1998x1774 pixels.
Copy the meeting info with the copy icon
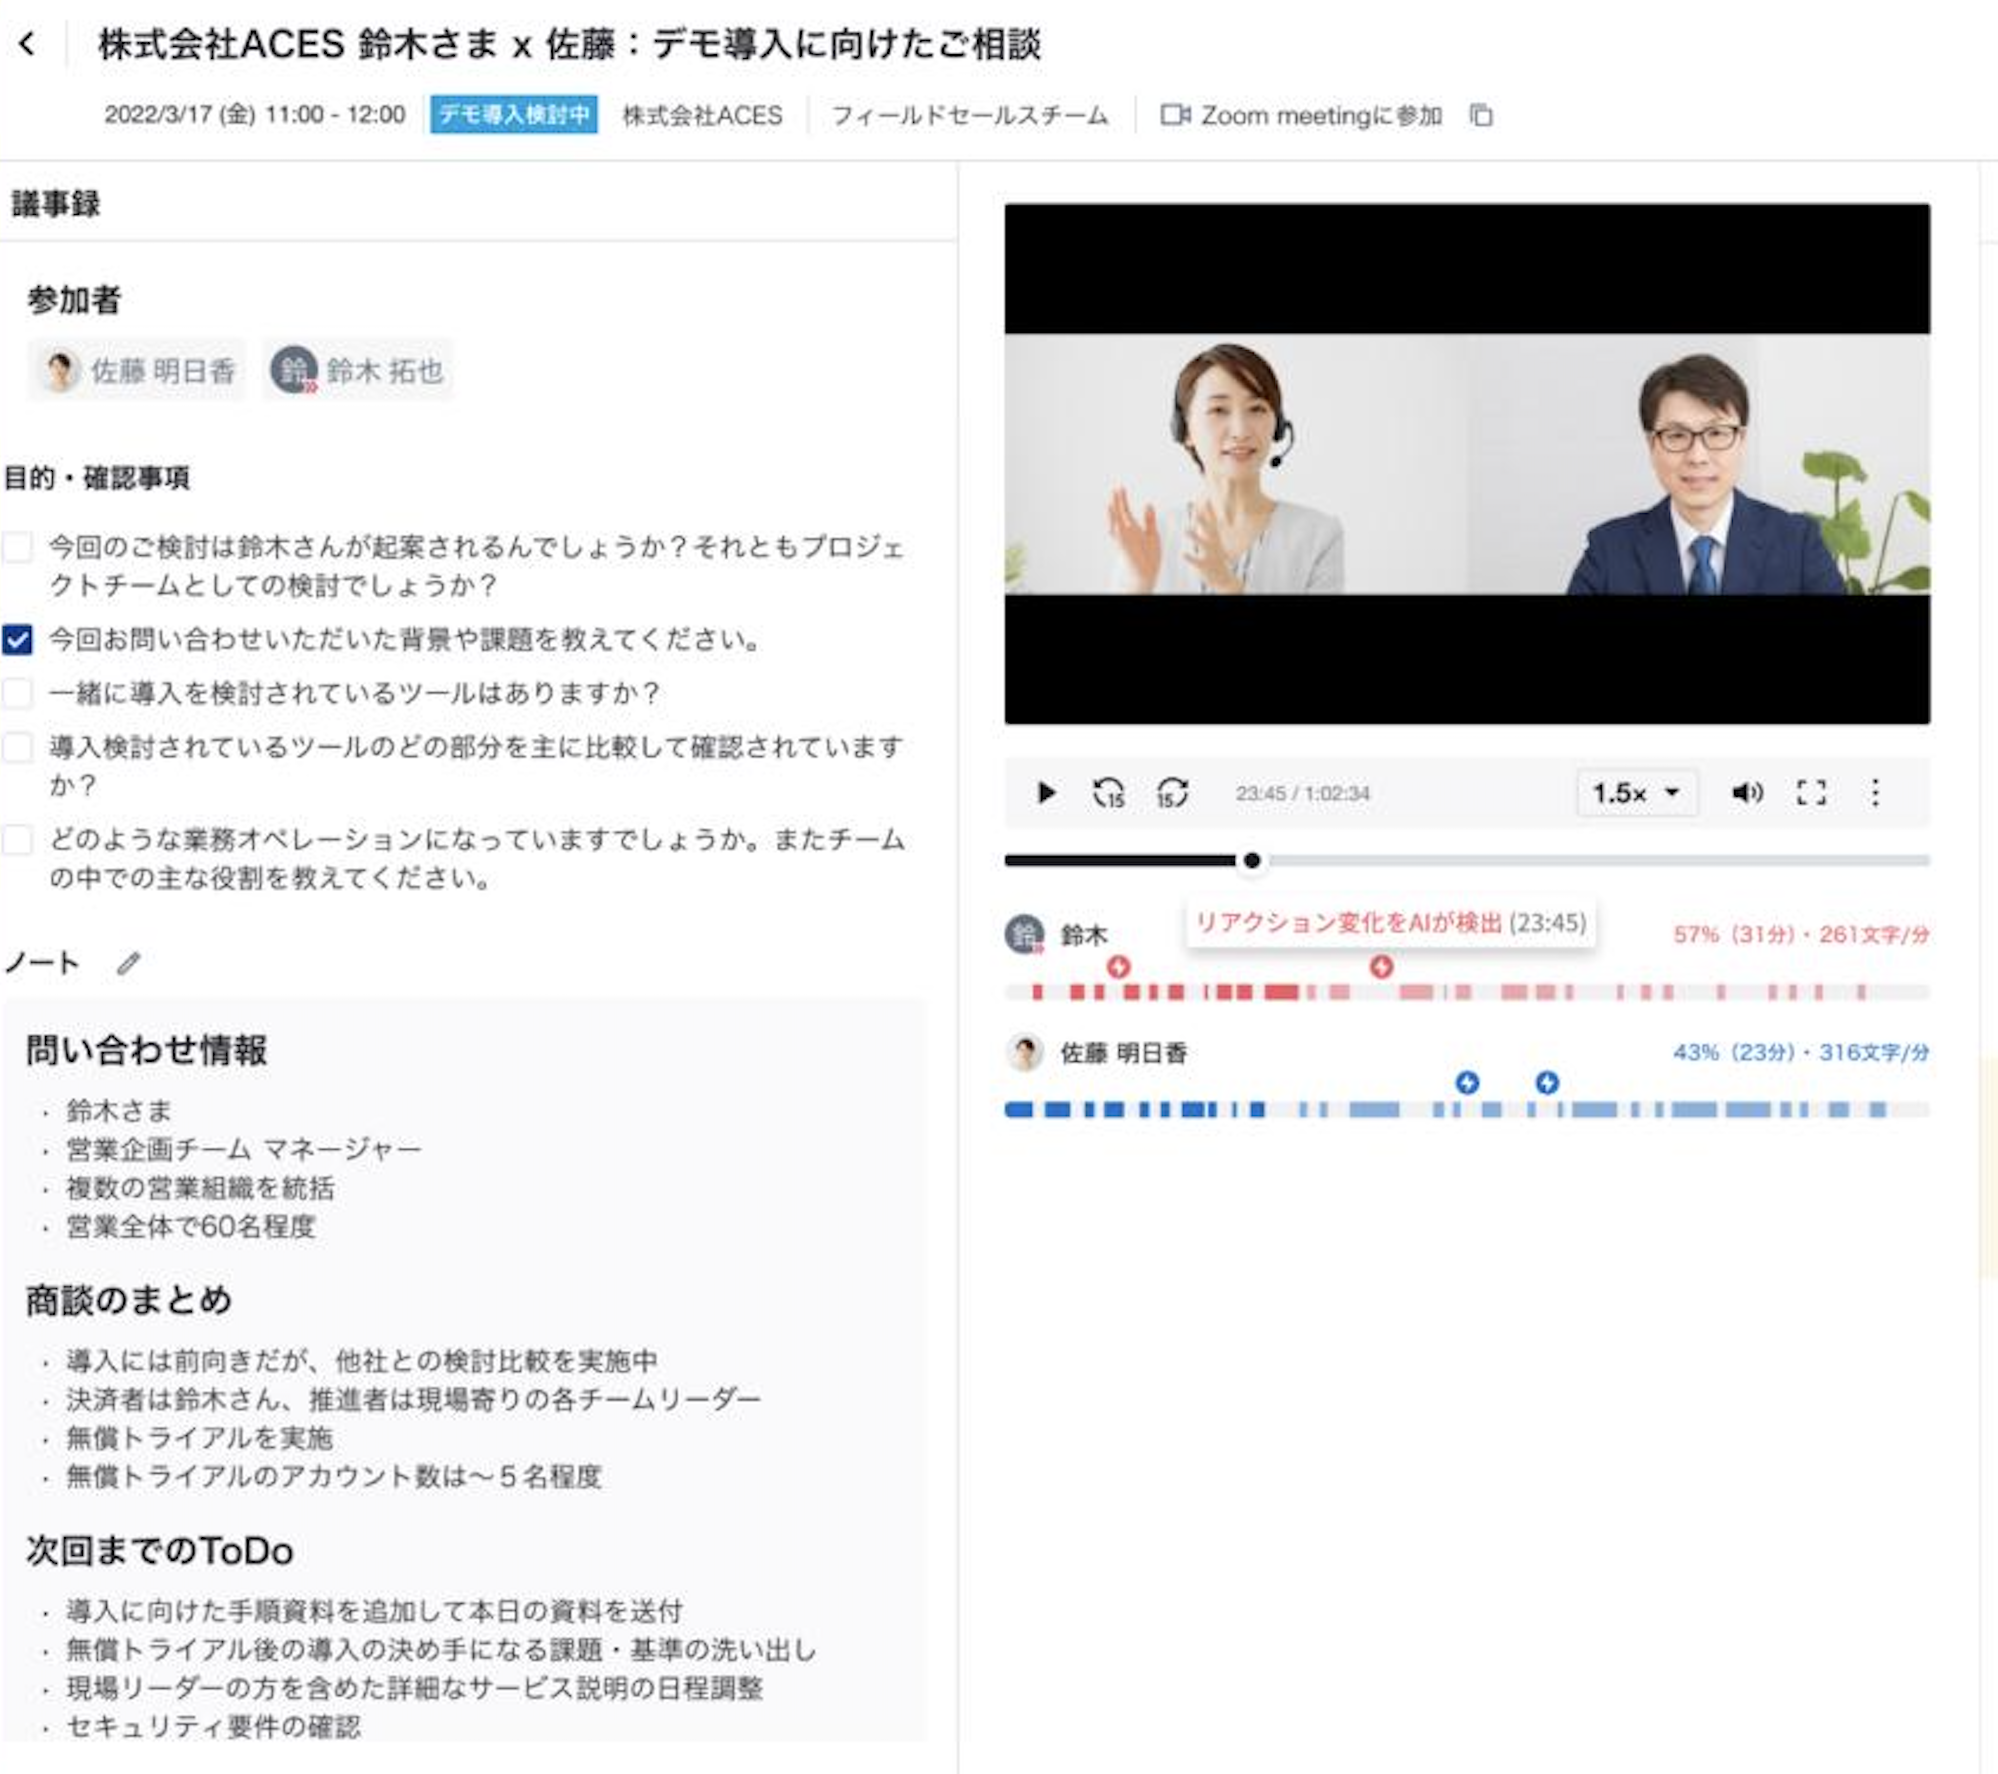pyautogui.click(x=1480, y=115)
